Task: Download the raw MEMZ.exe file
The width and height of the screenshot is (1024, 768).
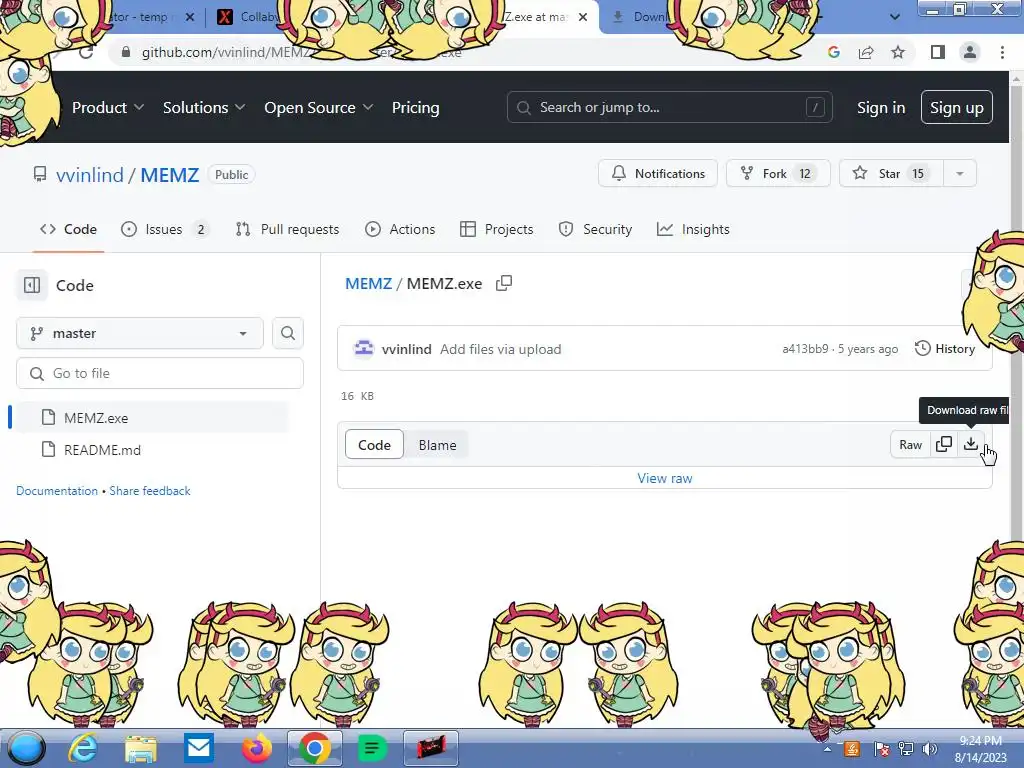Action: (x=970, y=445)
